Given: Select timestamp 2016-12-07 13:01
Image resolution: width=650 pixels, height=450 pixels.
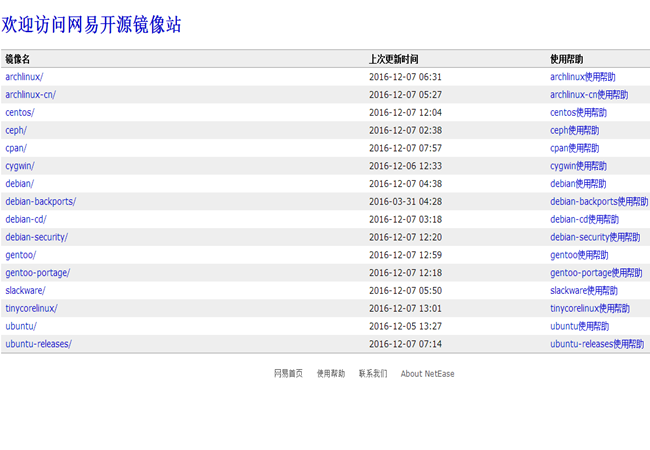Looking at the screenshot, I should coord(405,308).
